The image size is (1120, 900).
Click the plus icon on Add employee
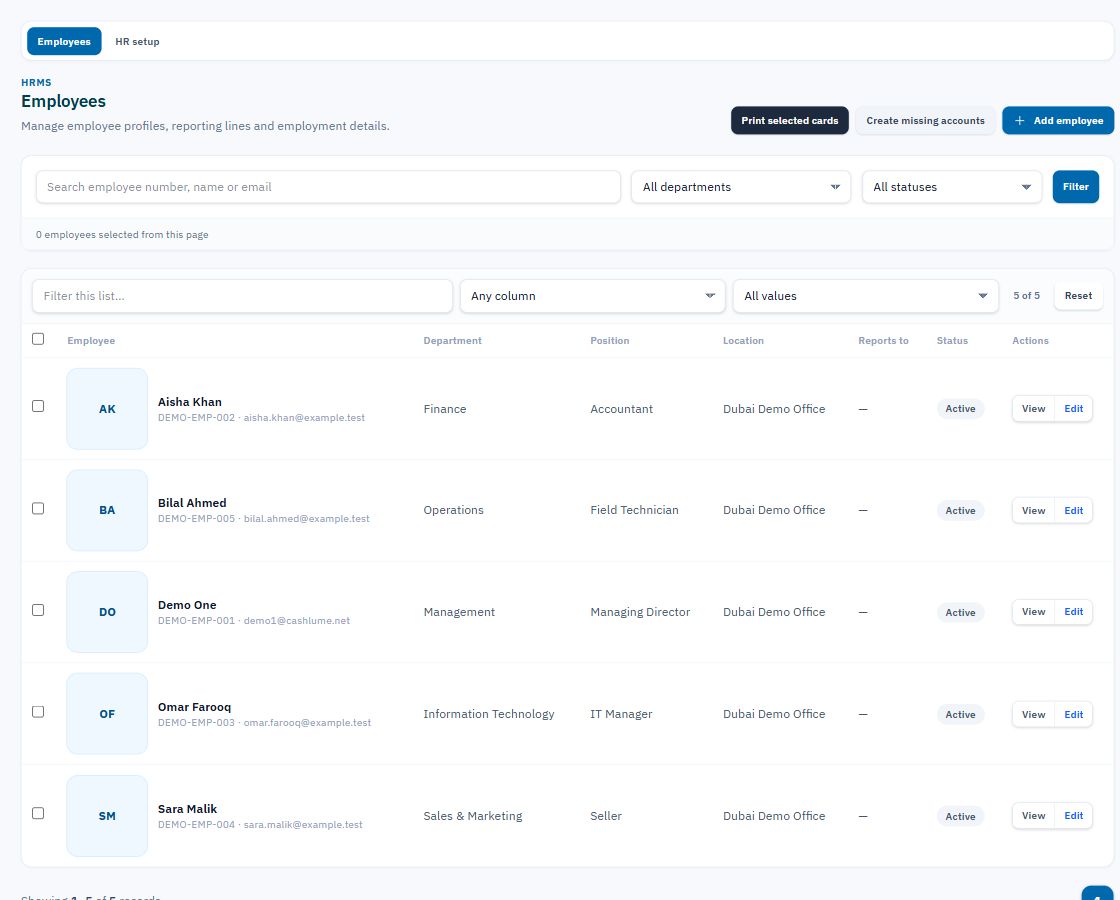(1020, 121)
